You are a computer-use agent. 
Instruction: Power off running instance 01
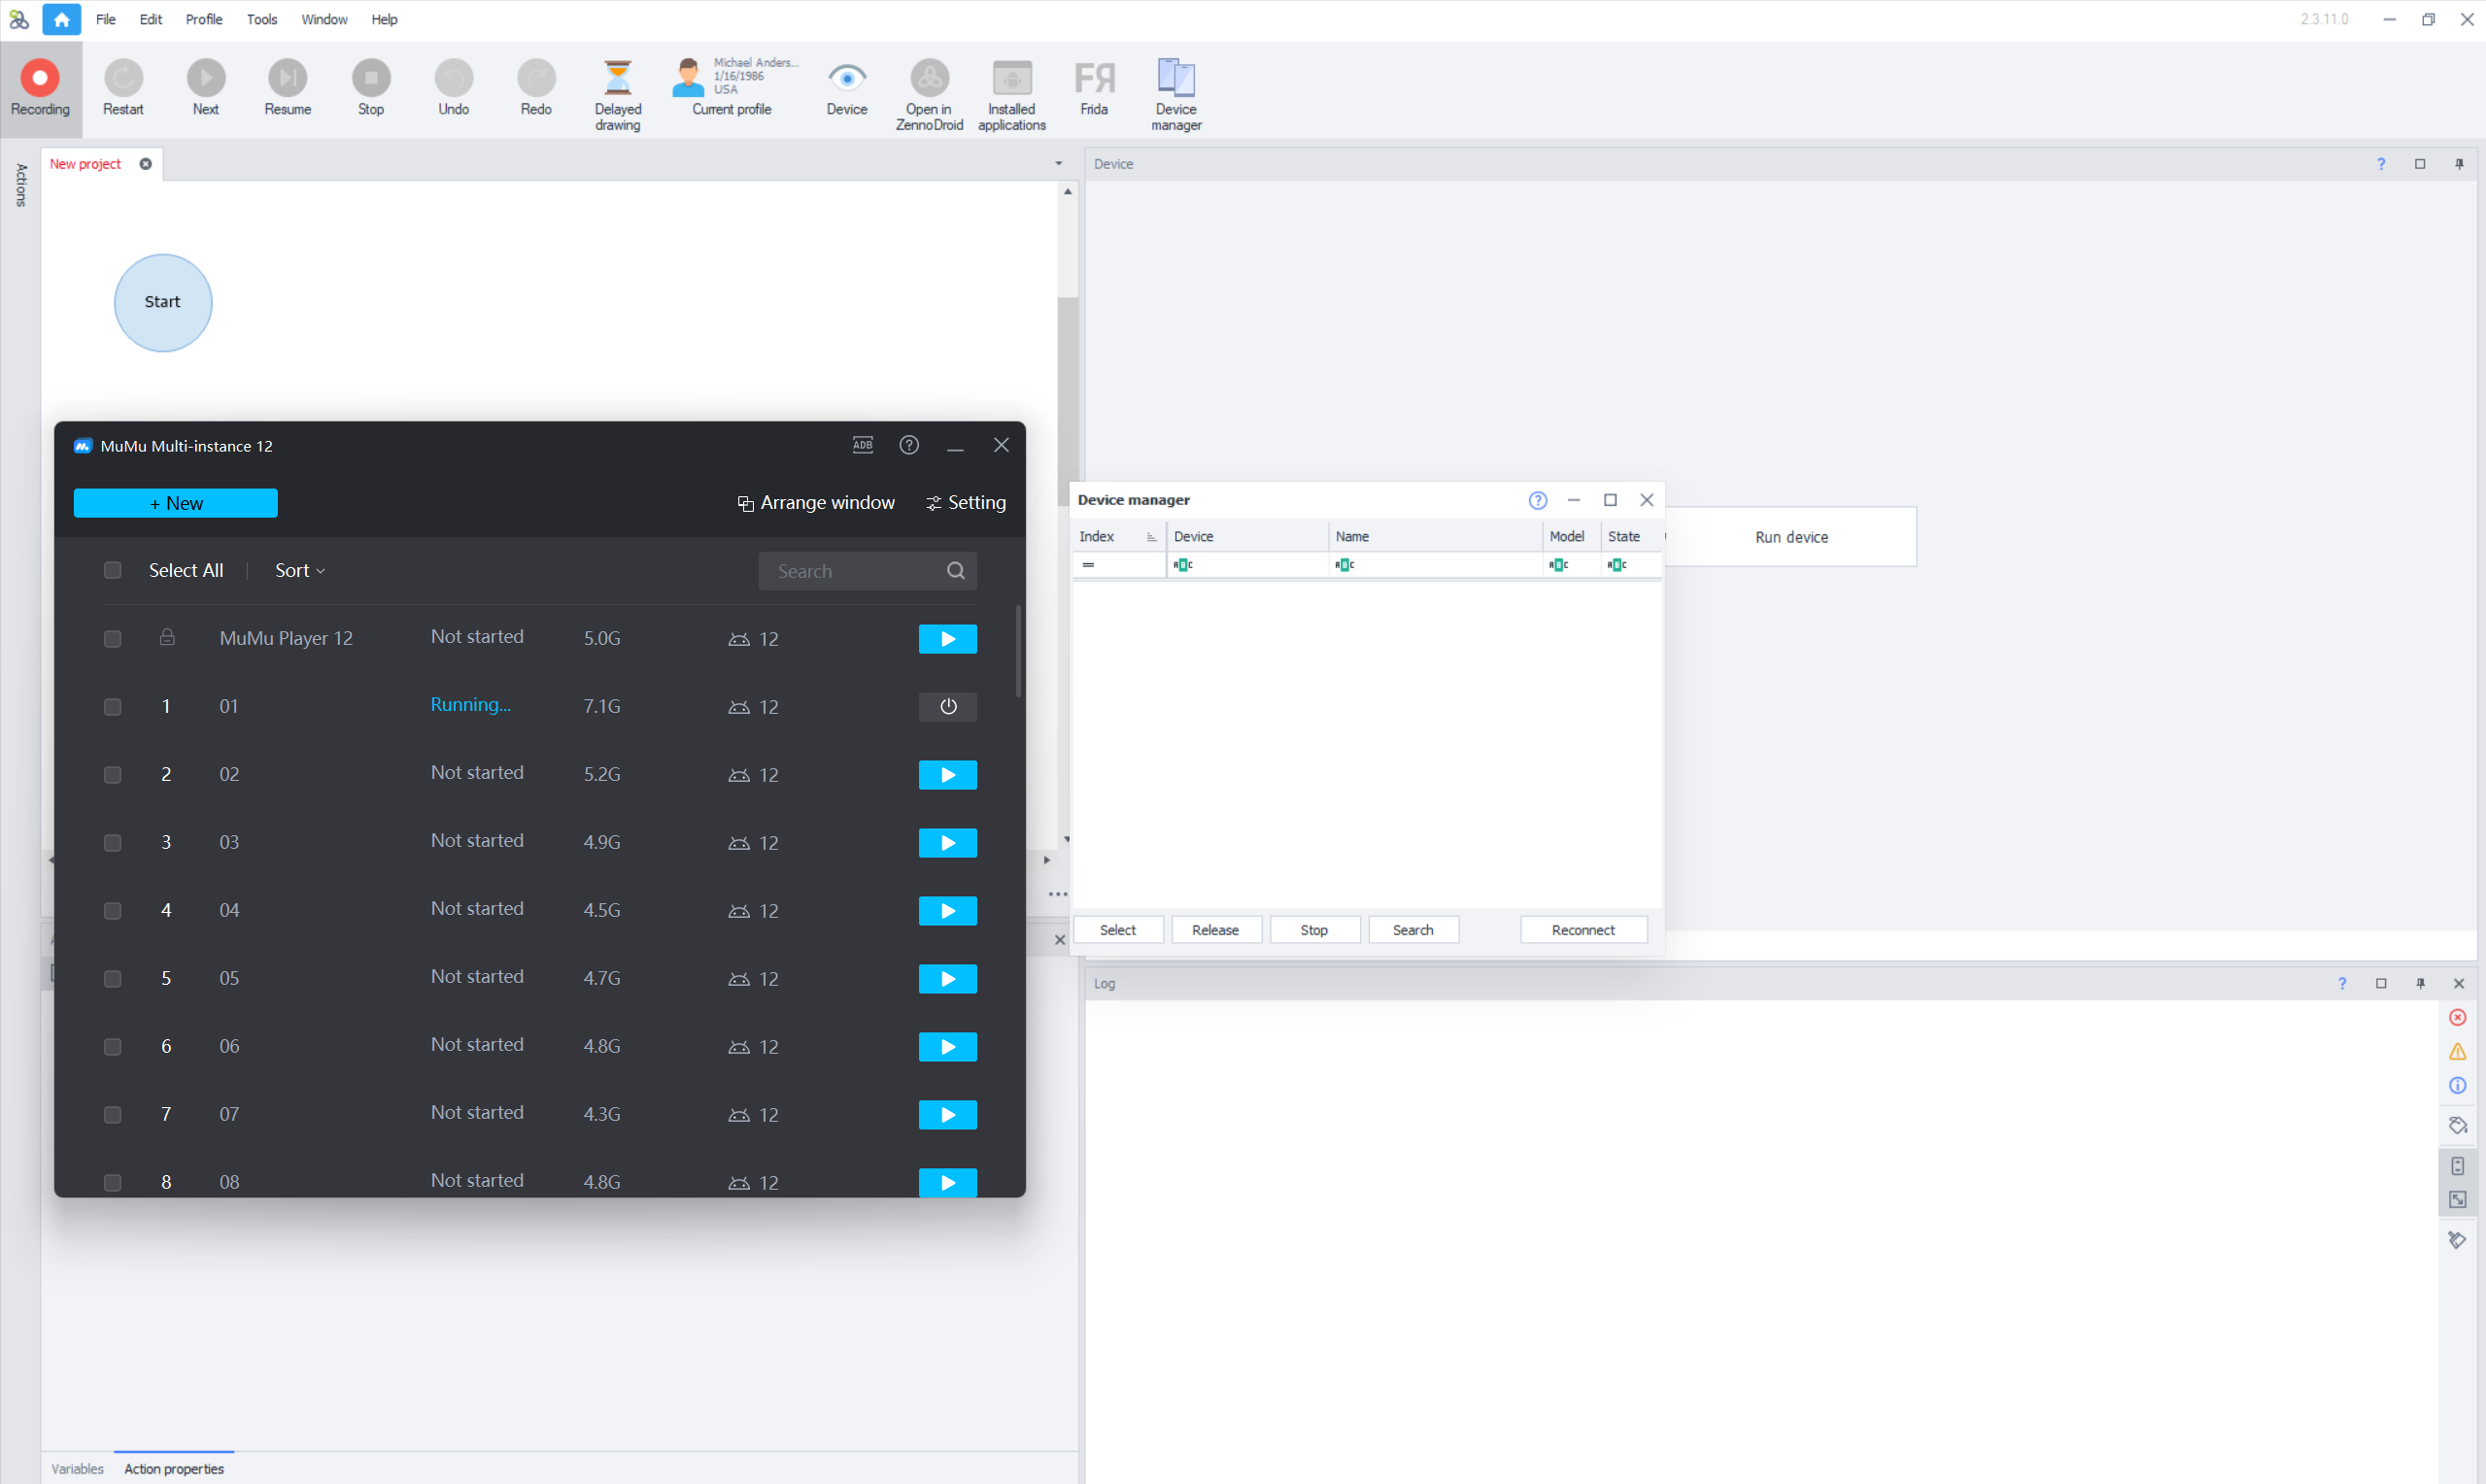point(947,707)
